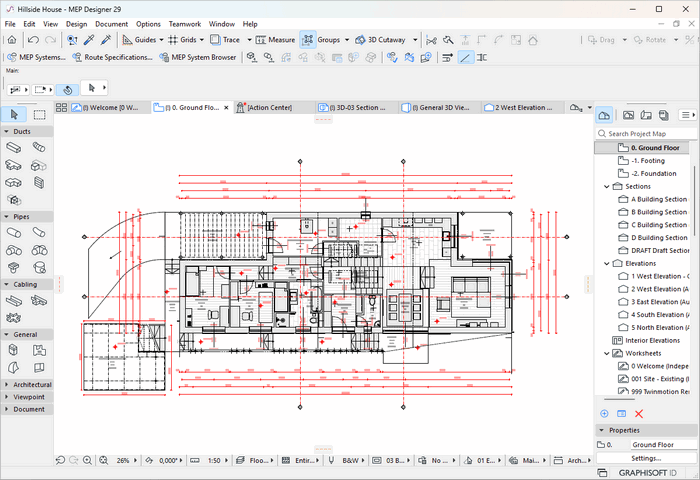Click the Search Project Map field

tap(647, 133)
